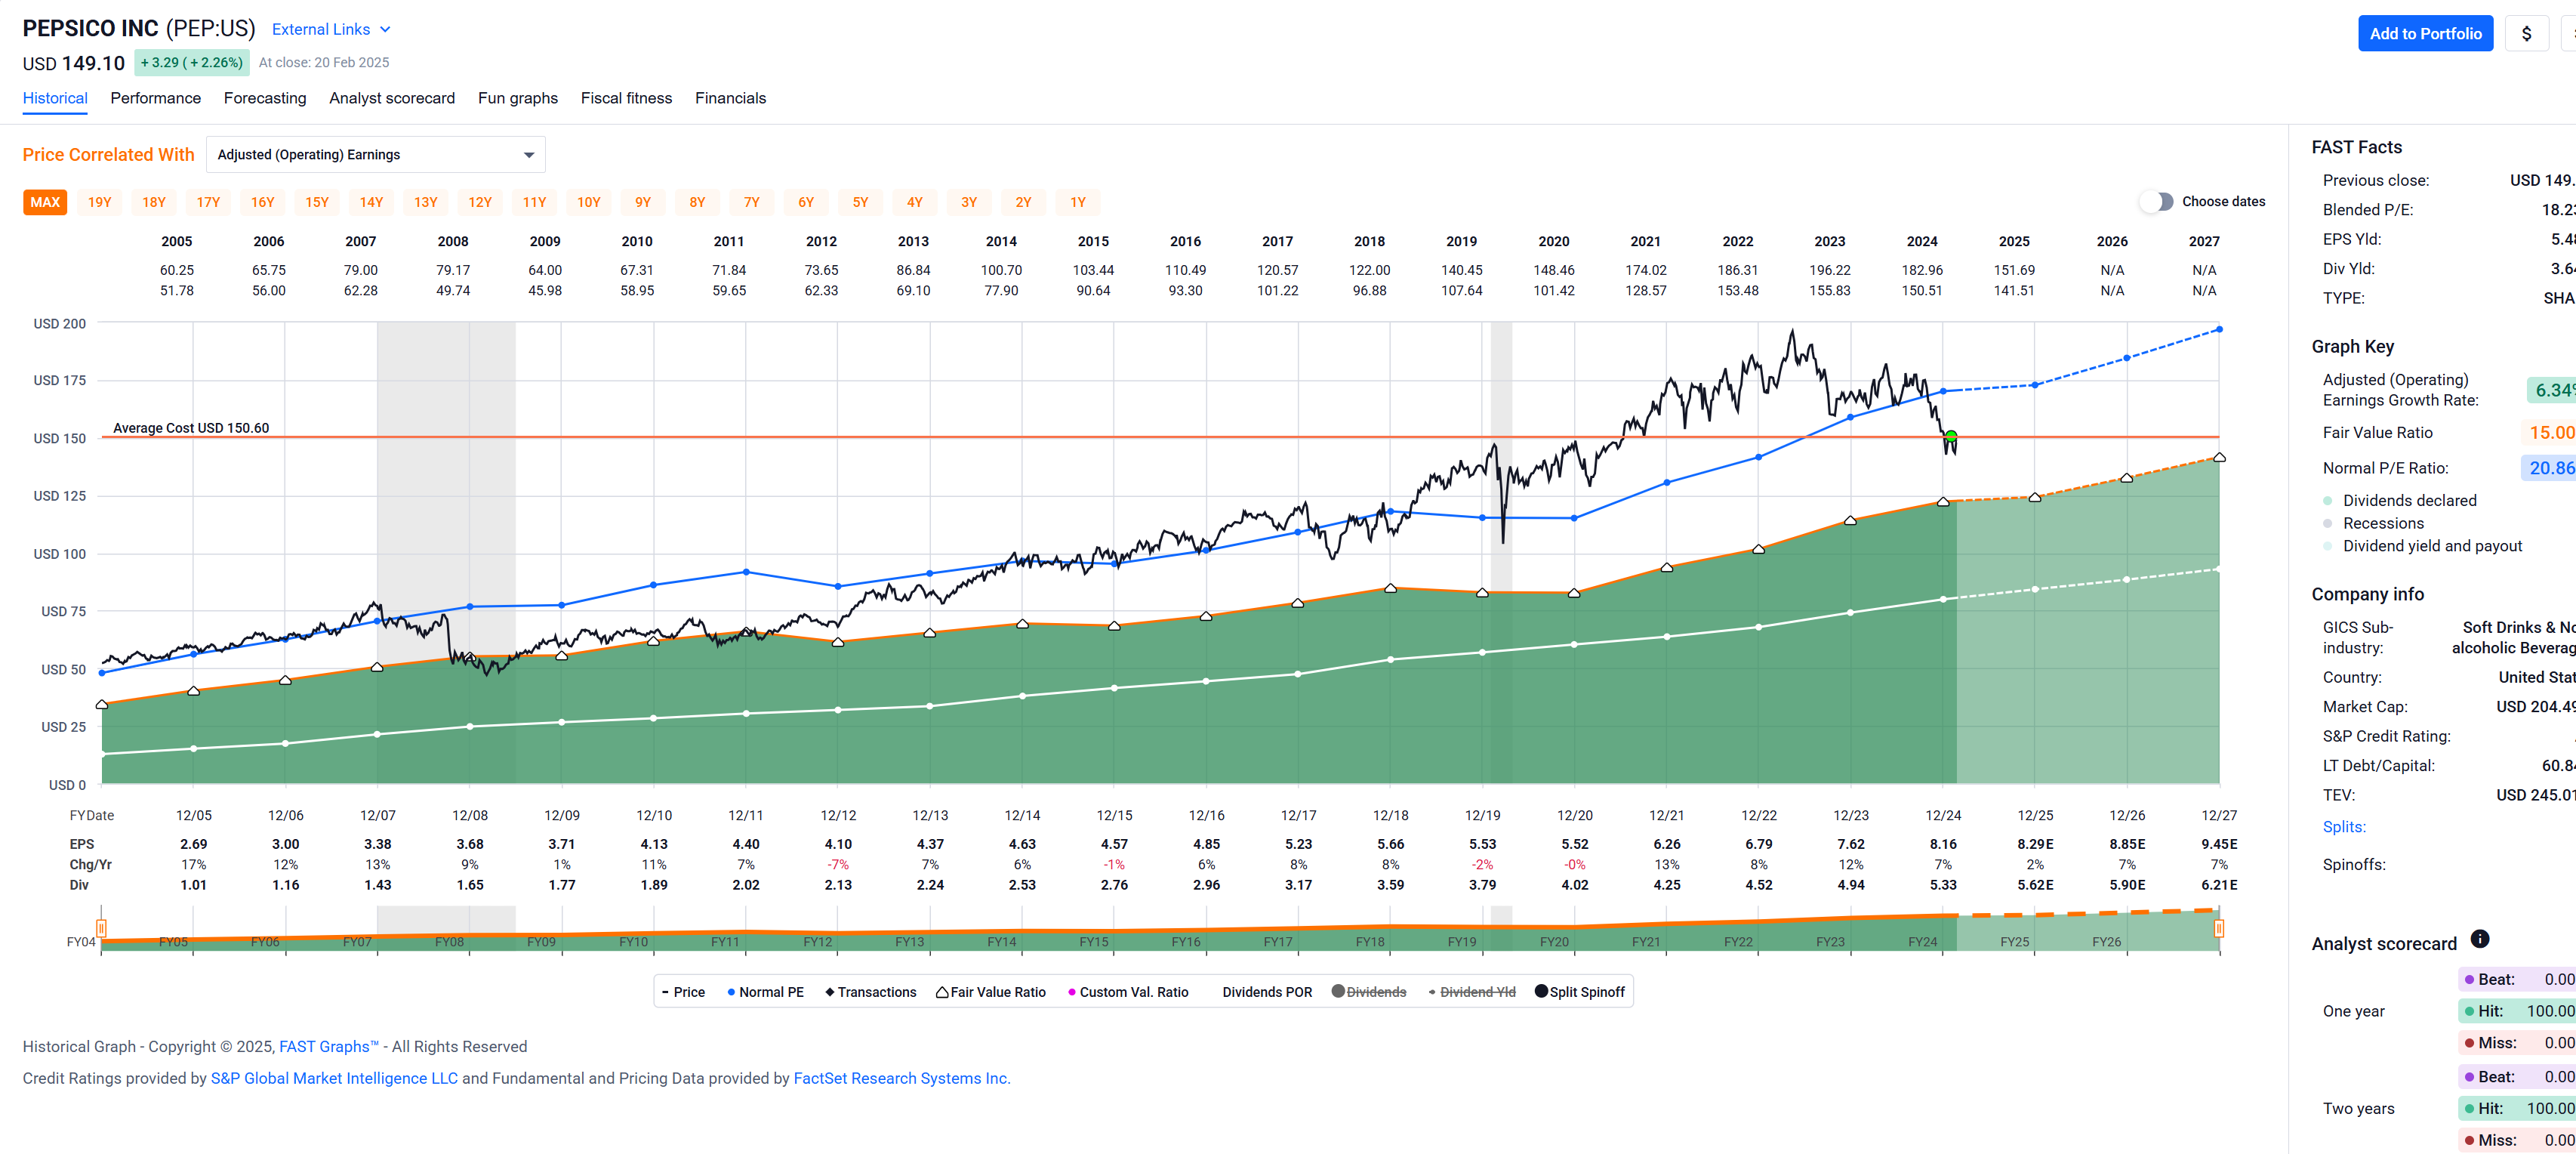Click the Normal P/E Ratio 20.86 value box
The width and height of the screenshot is (2576, 1154).
click(2549, 467)
